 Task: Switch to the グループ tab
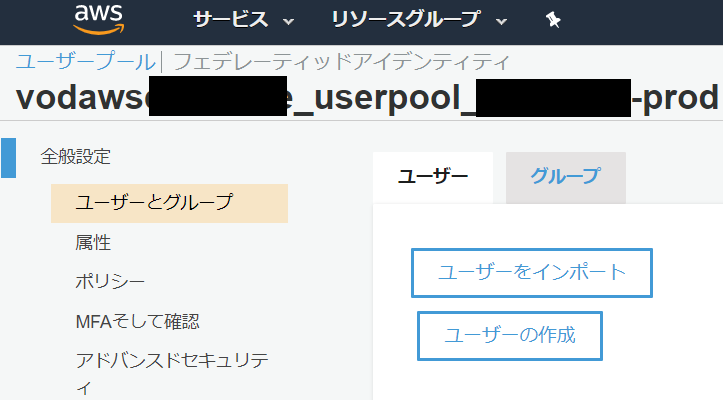[566, 177]
